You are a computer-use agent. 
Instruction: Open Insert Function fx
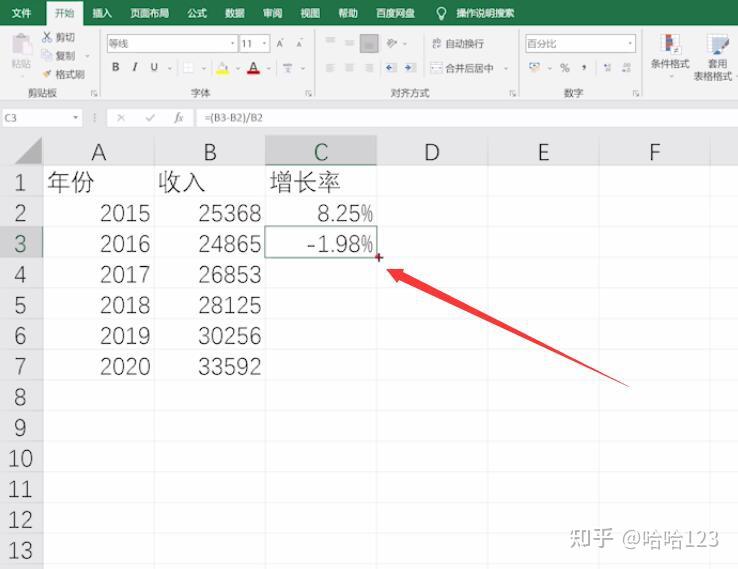coord(178,118)
